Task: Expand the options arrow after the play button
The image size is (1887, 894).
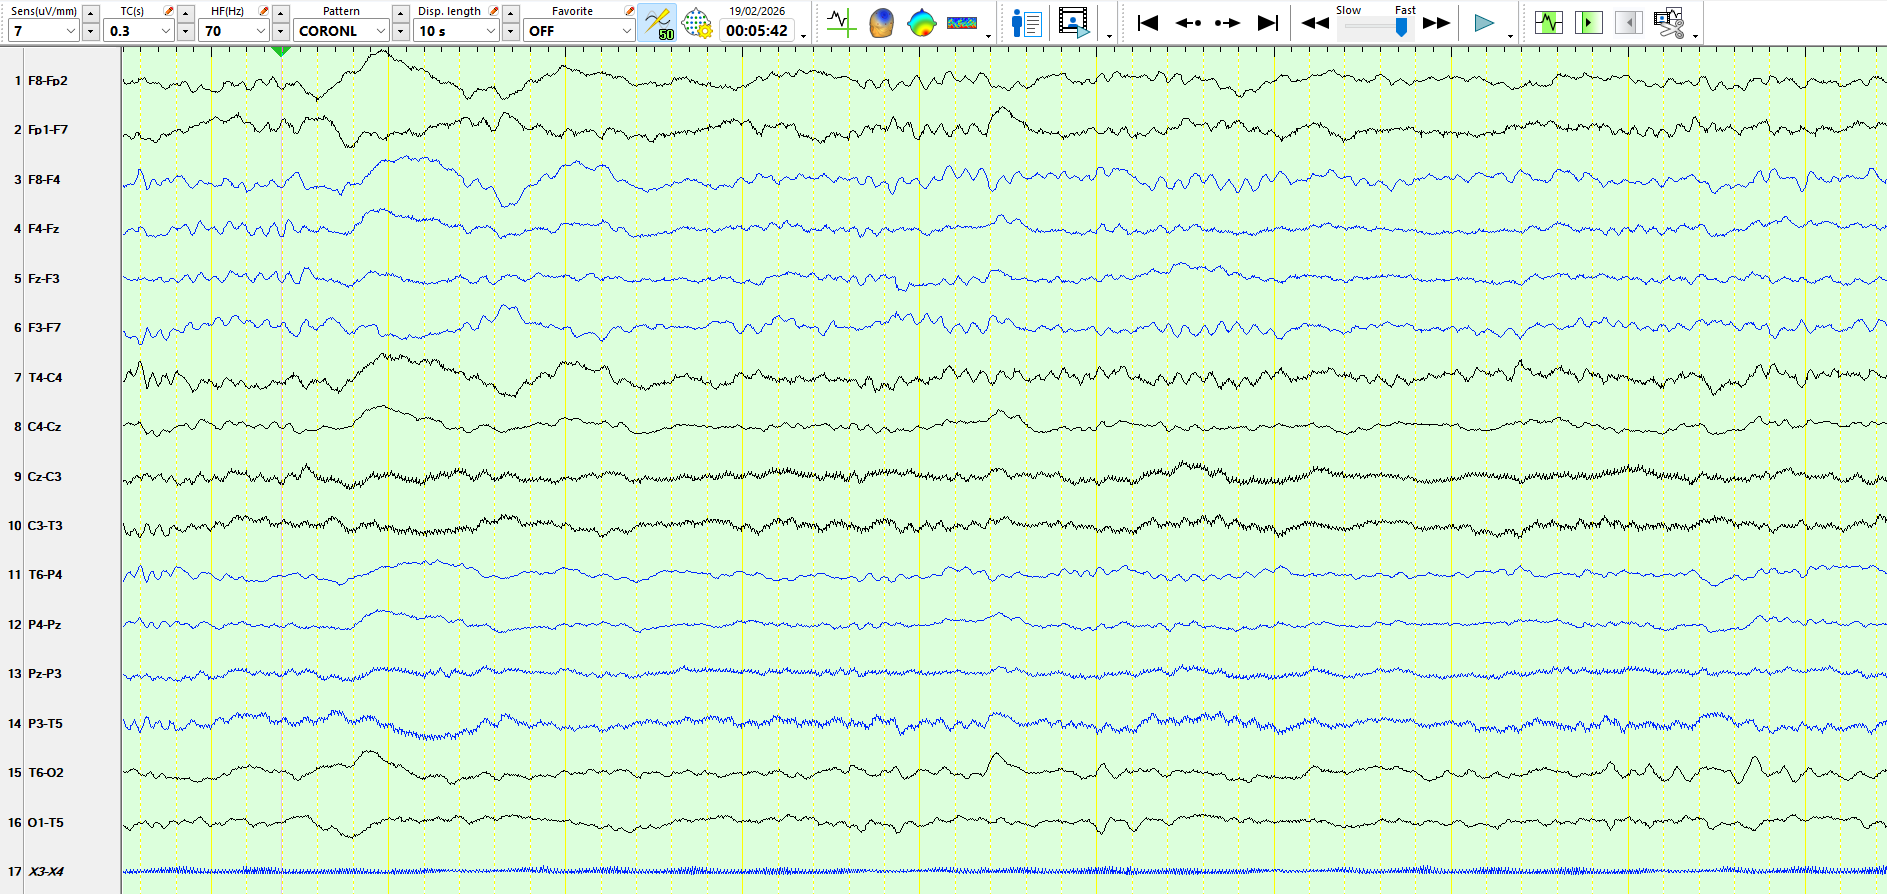Action: coord(1510,36)
